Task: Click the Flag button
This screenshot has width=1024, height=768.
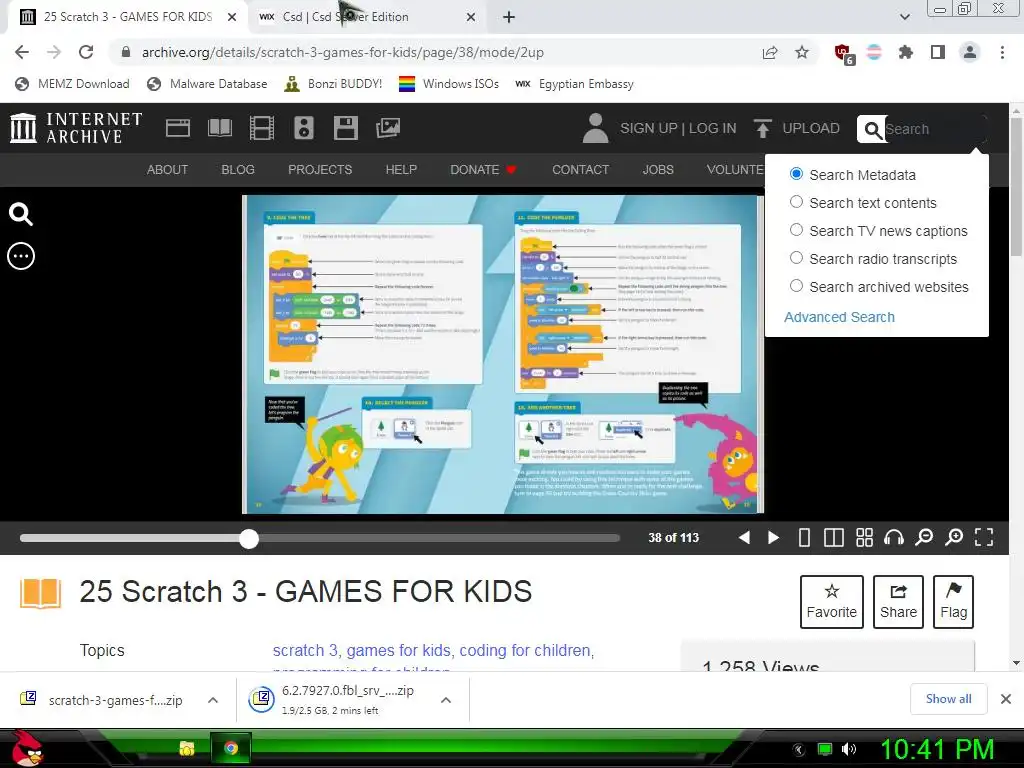Action: coord(953,601)
